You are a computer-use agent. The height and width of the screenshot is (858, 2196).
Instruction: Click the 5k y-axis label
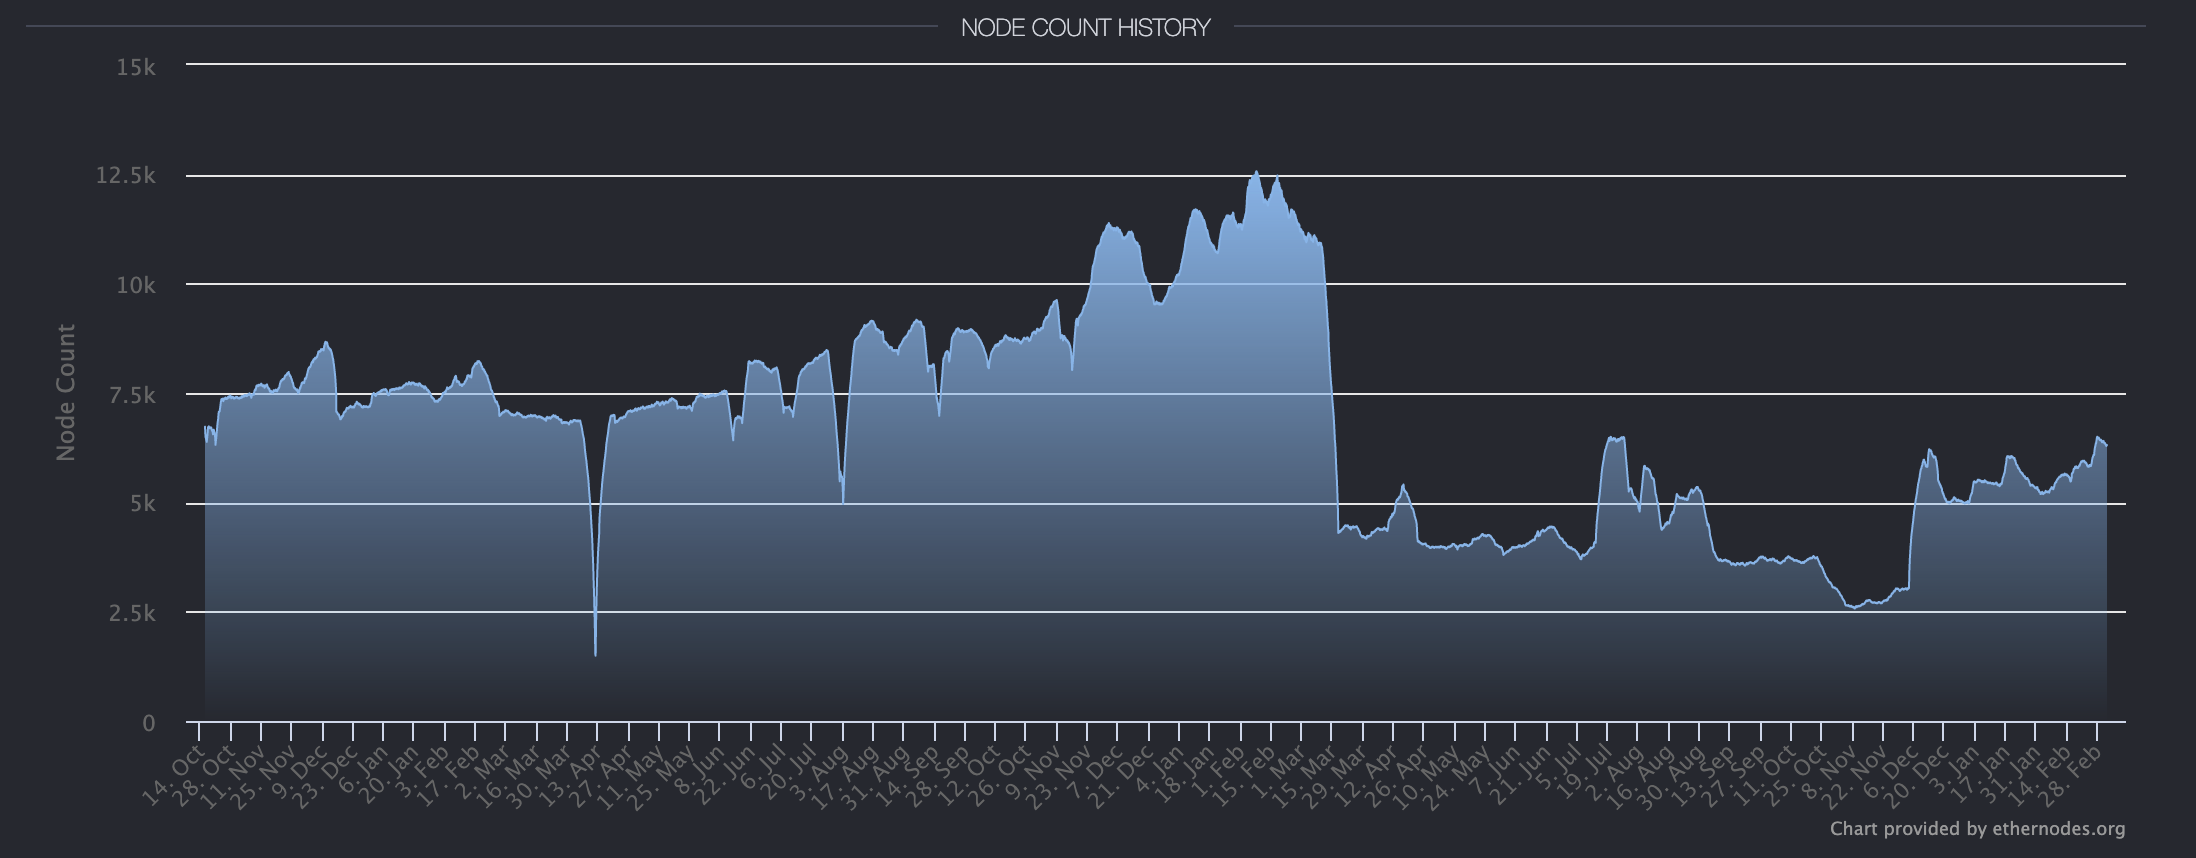coord(142,504)
